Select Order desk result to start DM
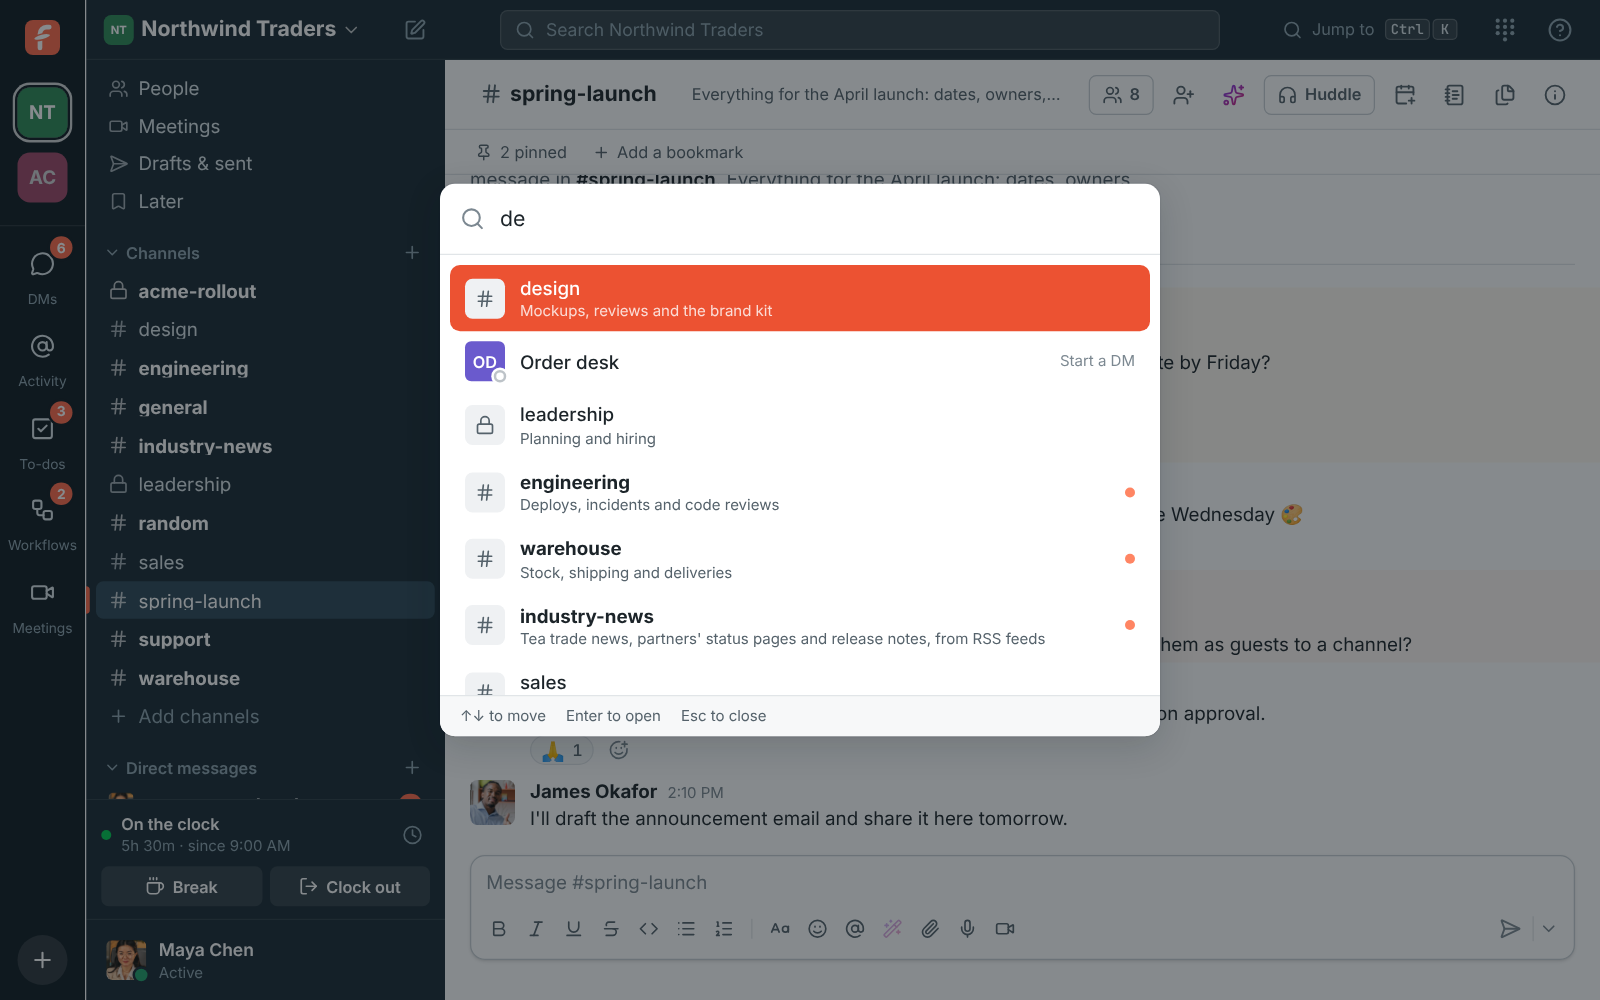 coord(800,362)
